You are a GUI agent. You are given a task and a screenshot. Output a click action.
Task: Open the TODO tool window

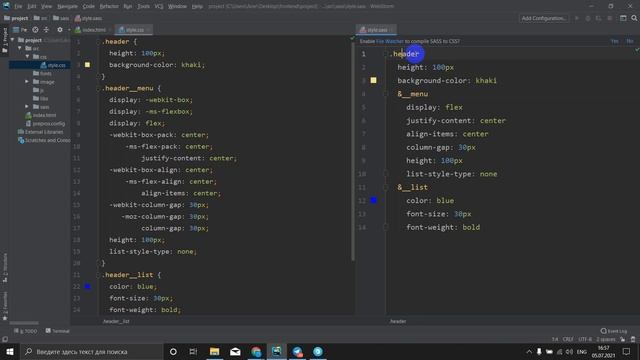25,331
